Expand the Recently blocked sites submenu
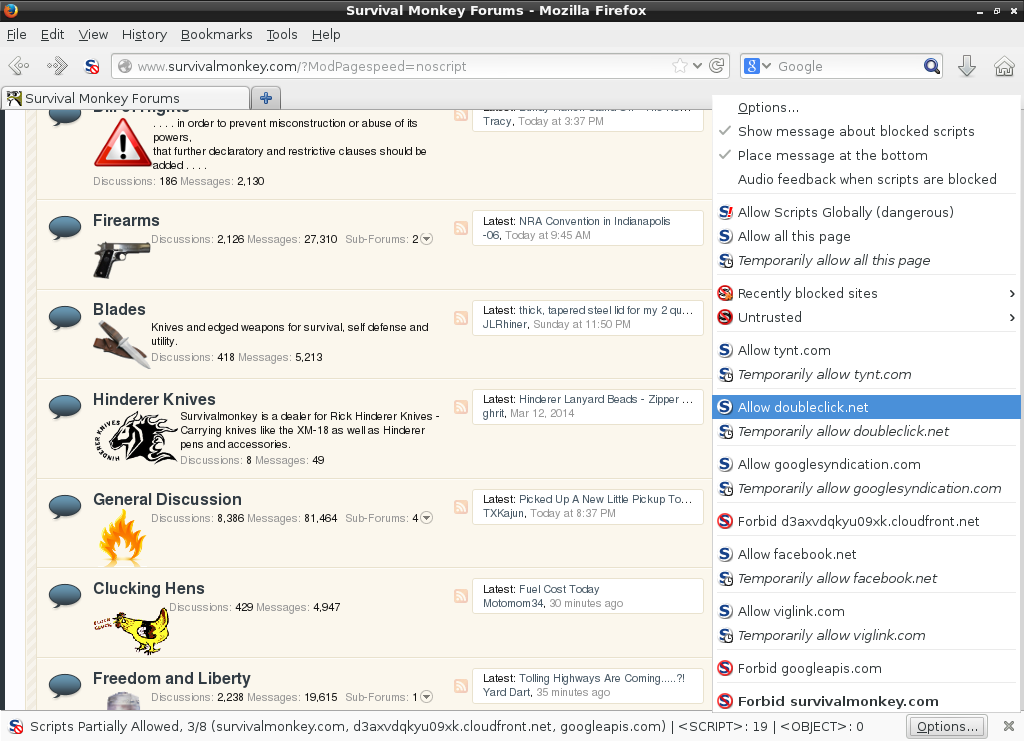Screen dimensions: 1024x742 [x=867, y=293]
